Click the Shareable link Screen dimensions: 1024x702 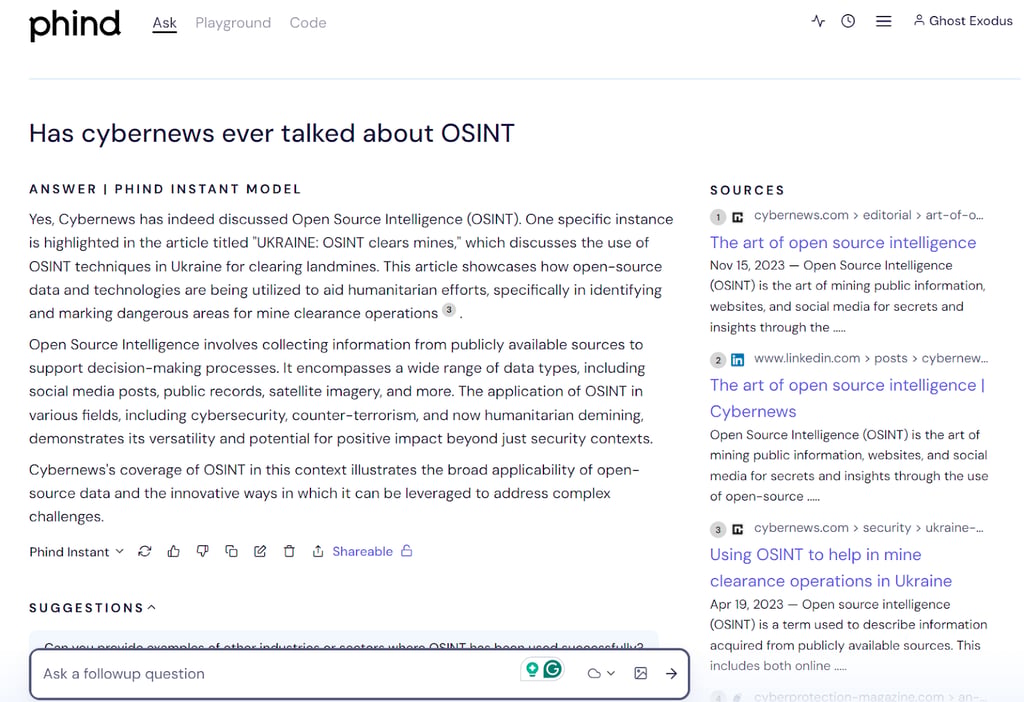pos(362,551)
